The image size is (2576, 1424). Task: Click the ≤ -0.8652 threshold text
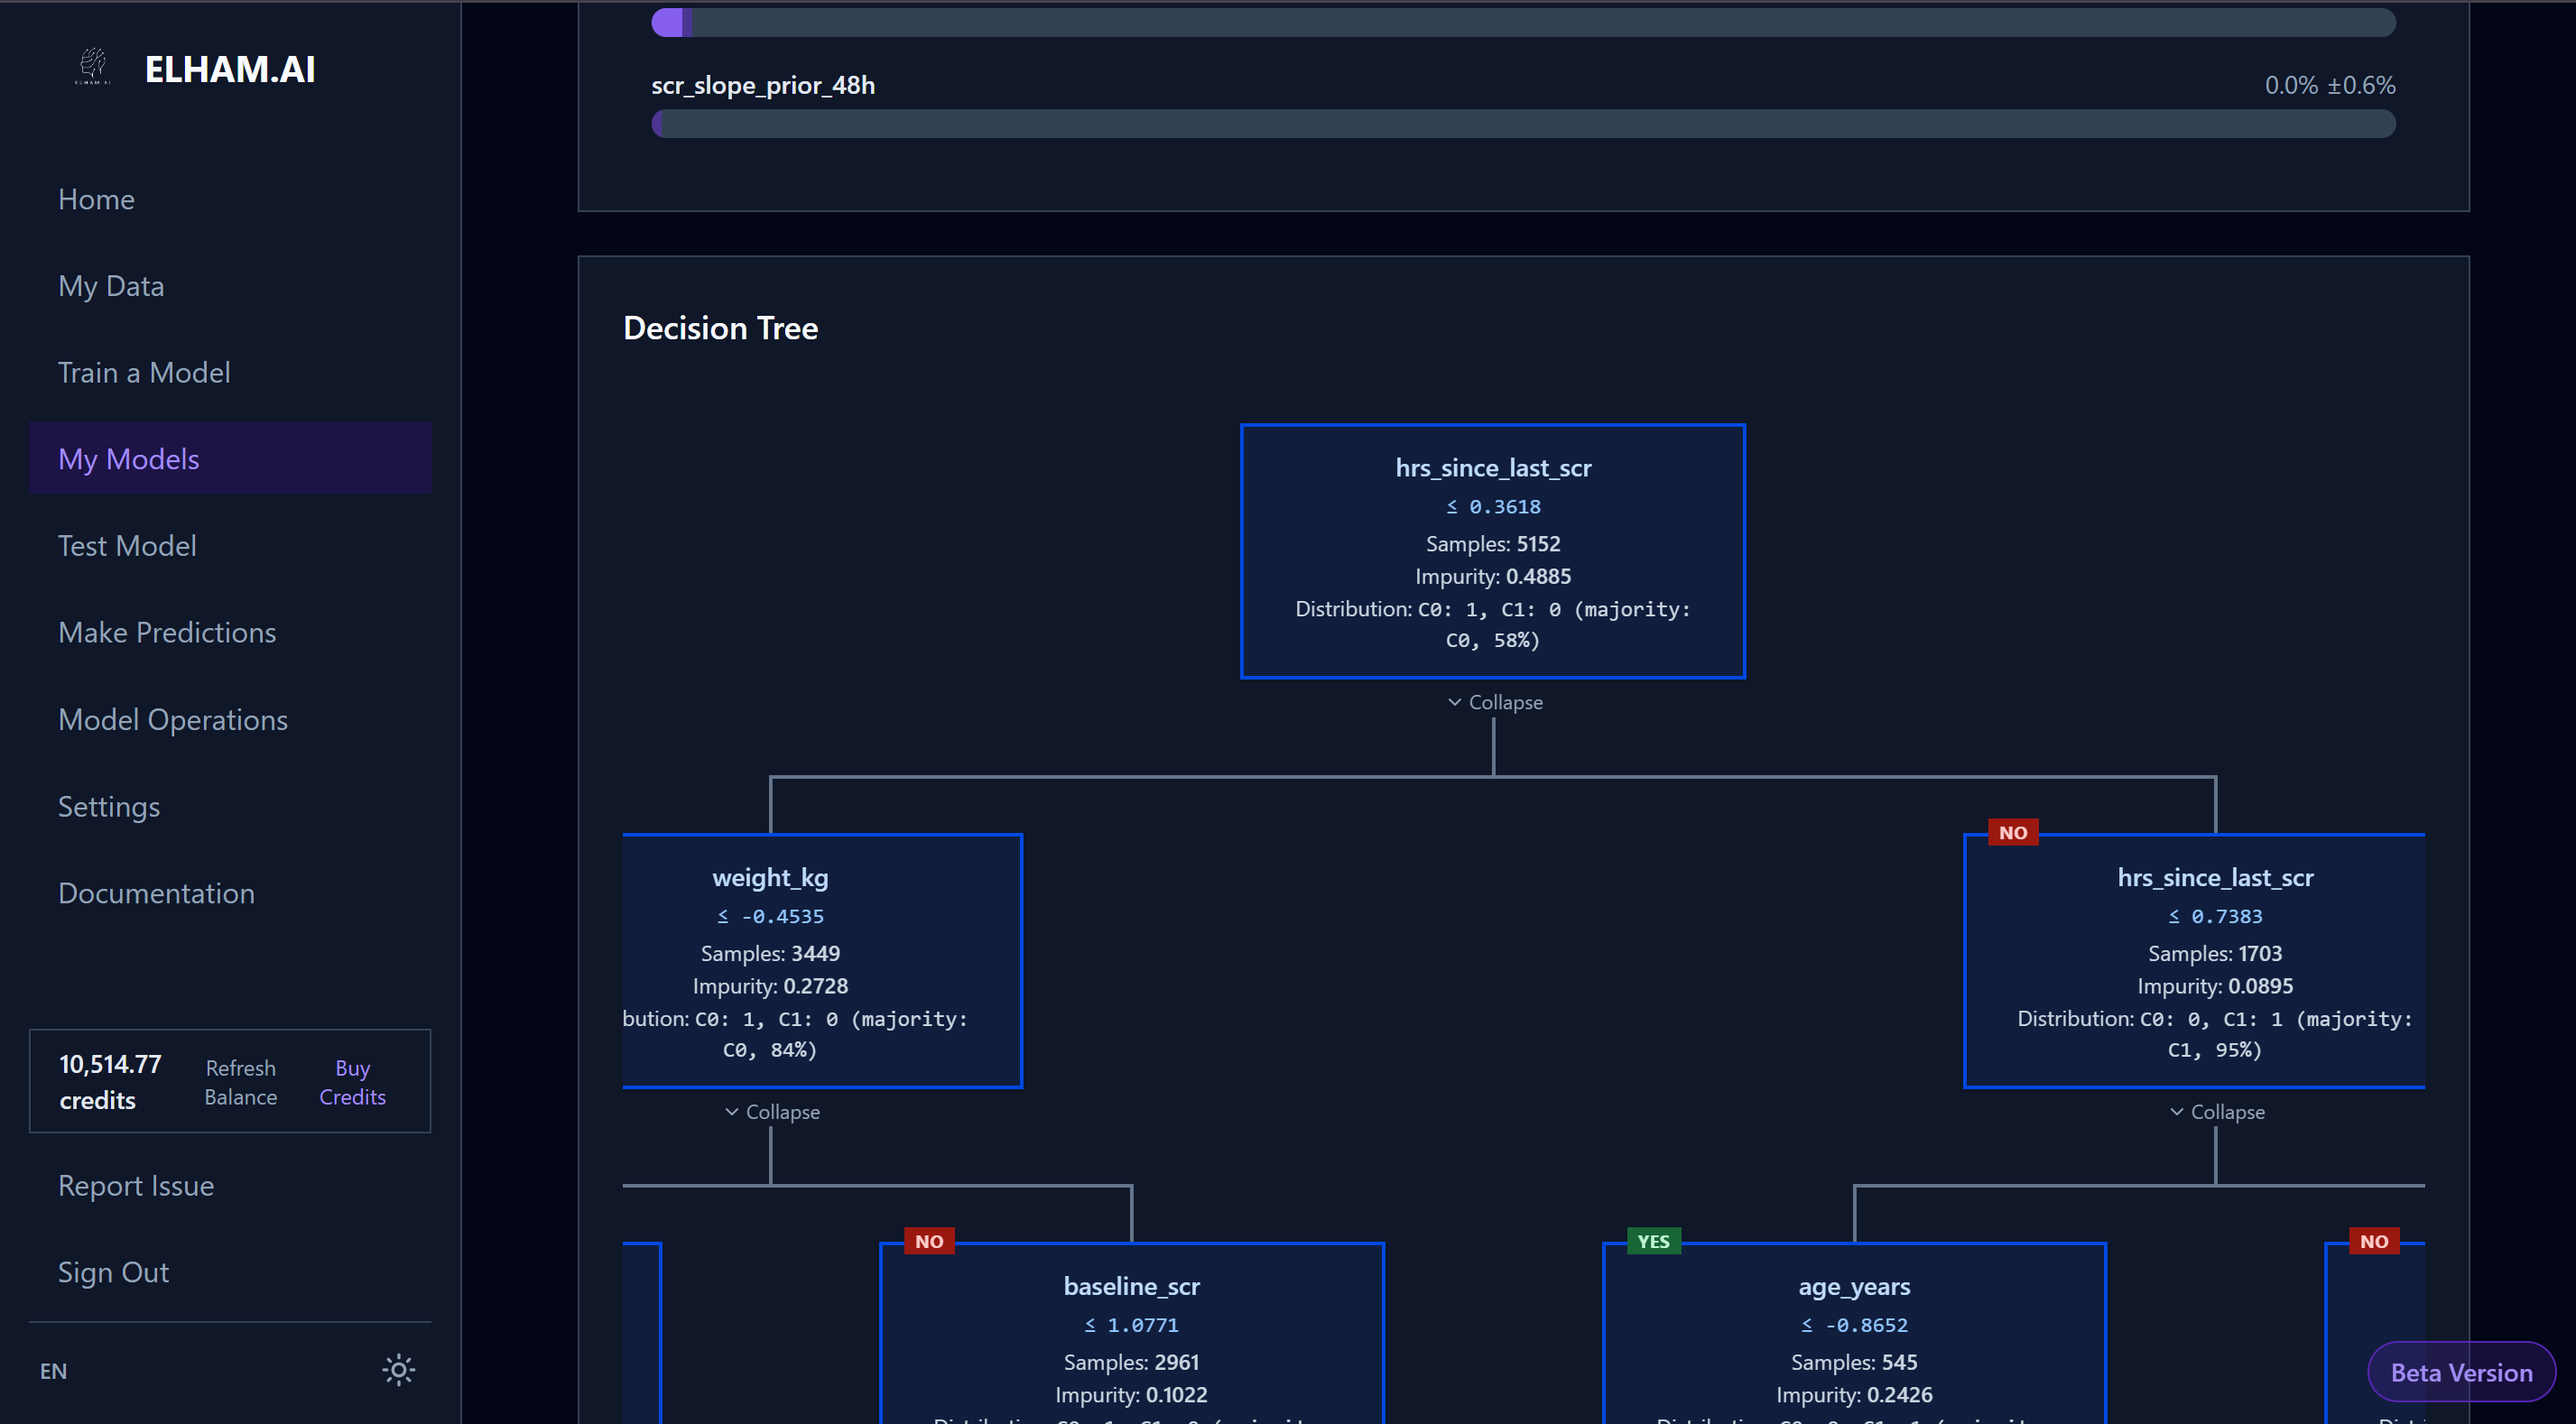pos(1854,1325)
